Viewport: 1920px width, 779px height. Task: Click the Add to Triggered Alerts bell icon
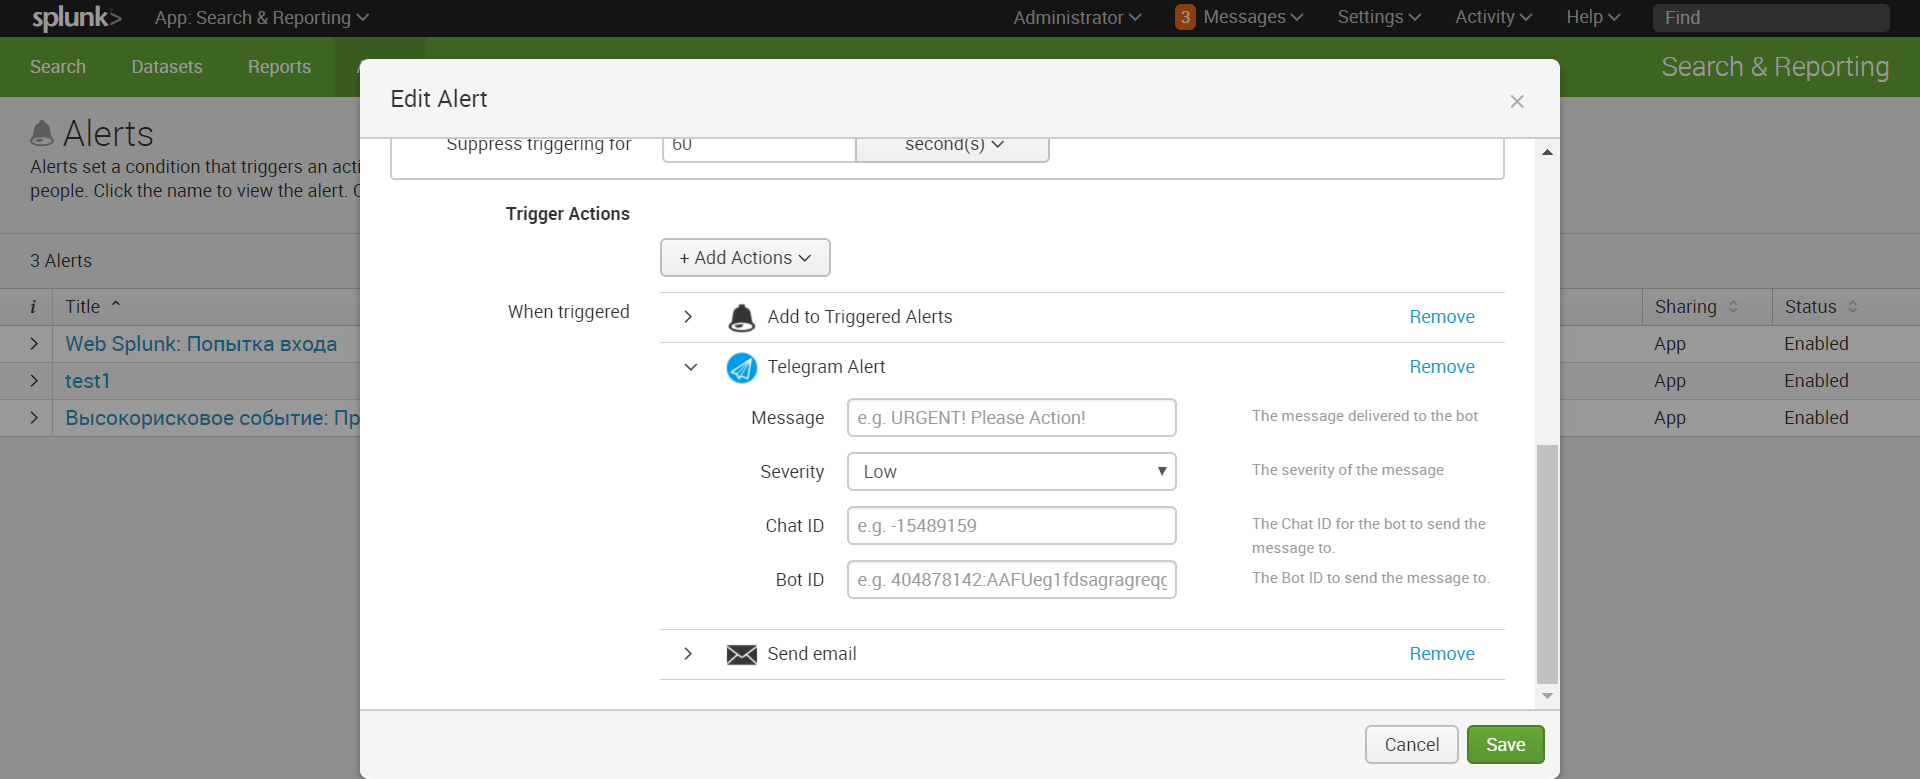coord(741,317)
